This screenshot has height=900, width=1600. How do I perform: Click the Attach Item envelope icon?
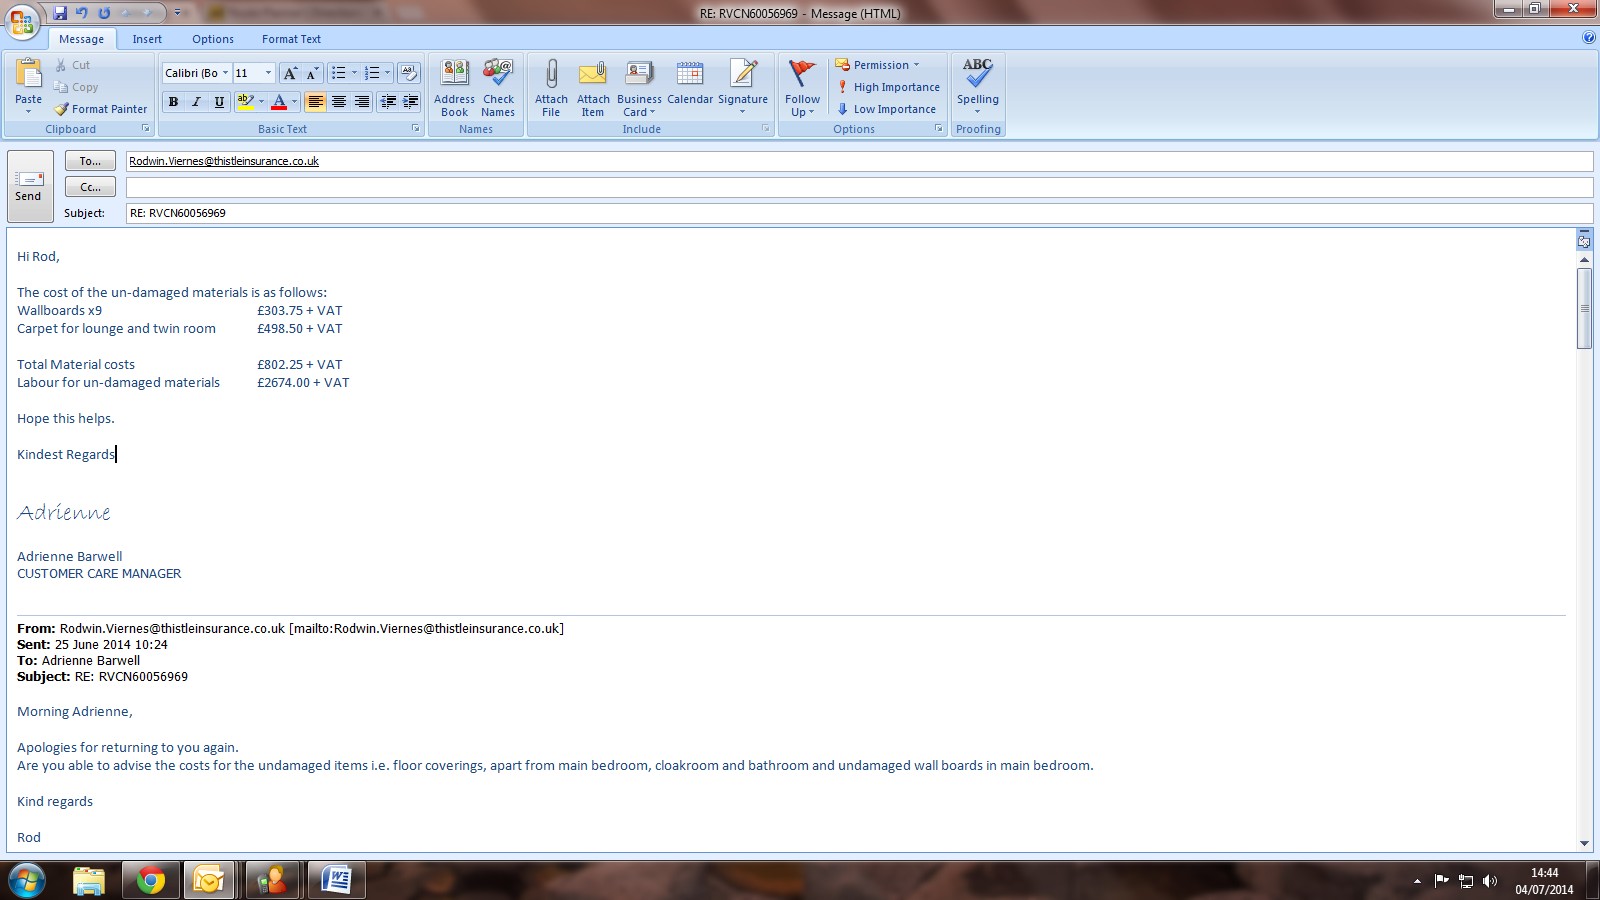593,75
